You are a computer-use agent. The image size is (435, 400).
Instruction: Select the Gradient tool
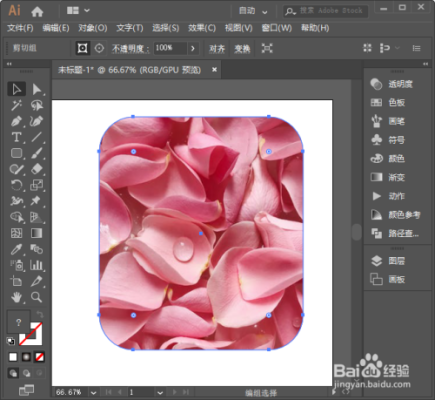pos(36,233)
